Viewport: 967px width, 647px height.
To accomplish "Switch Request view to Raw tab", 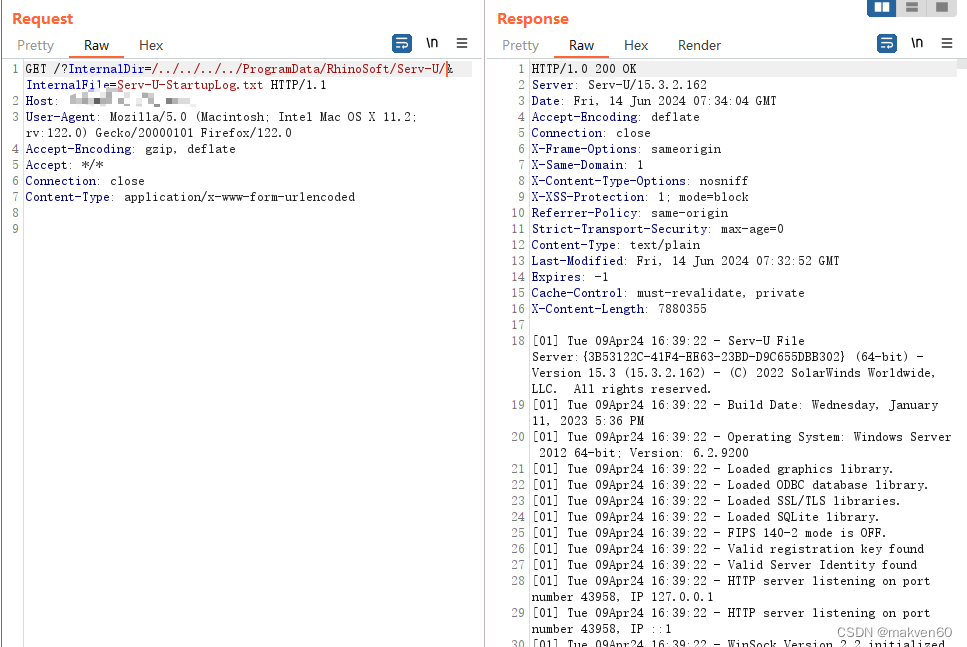I will (96, 45).
